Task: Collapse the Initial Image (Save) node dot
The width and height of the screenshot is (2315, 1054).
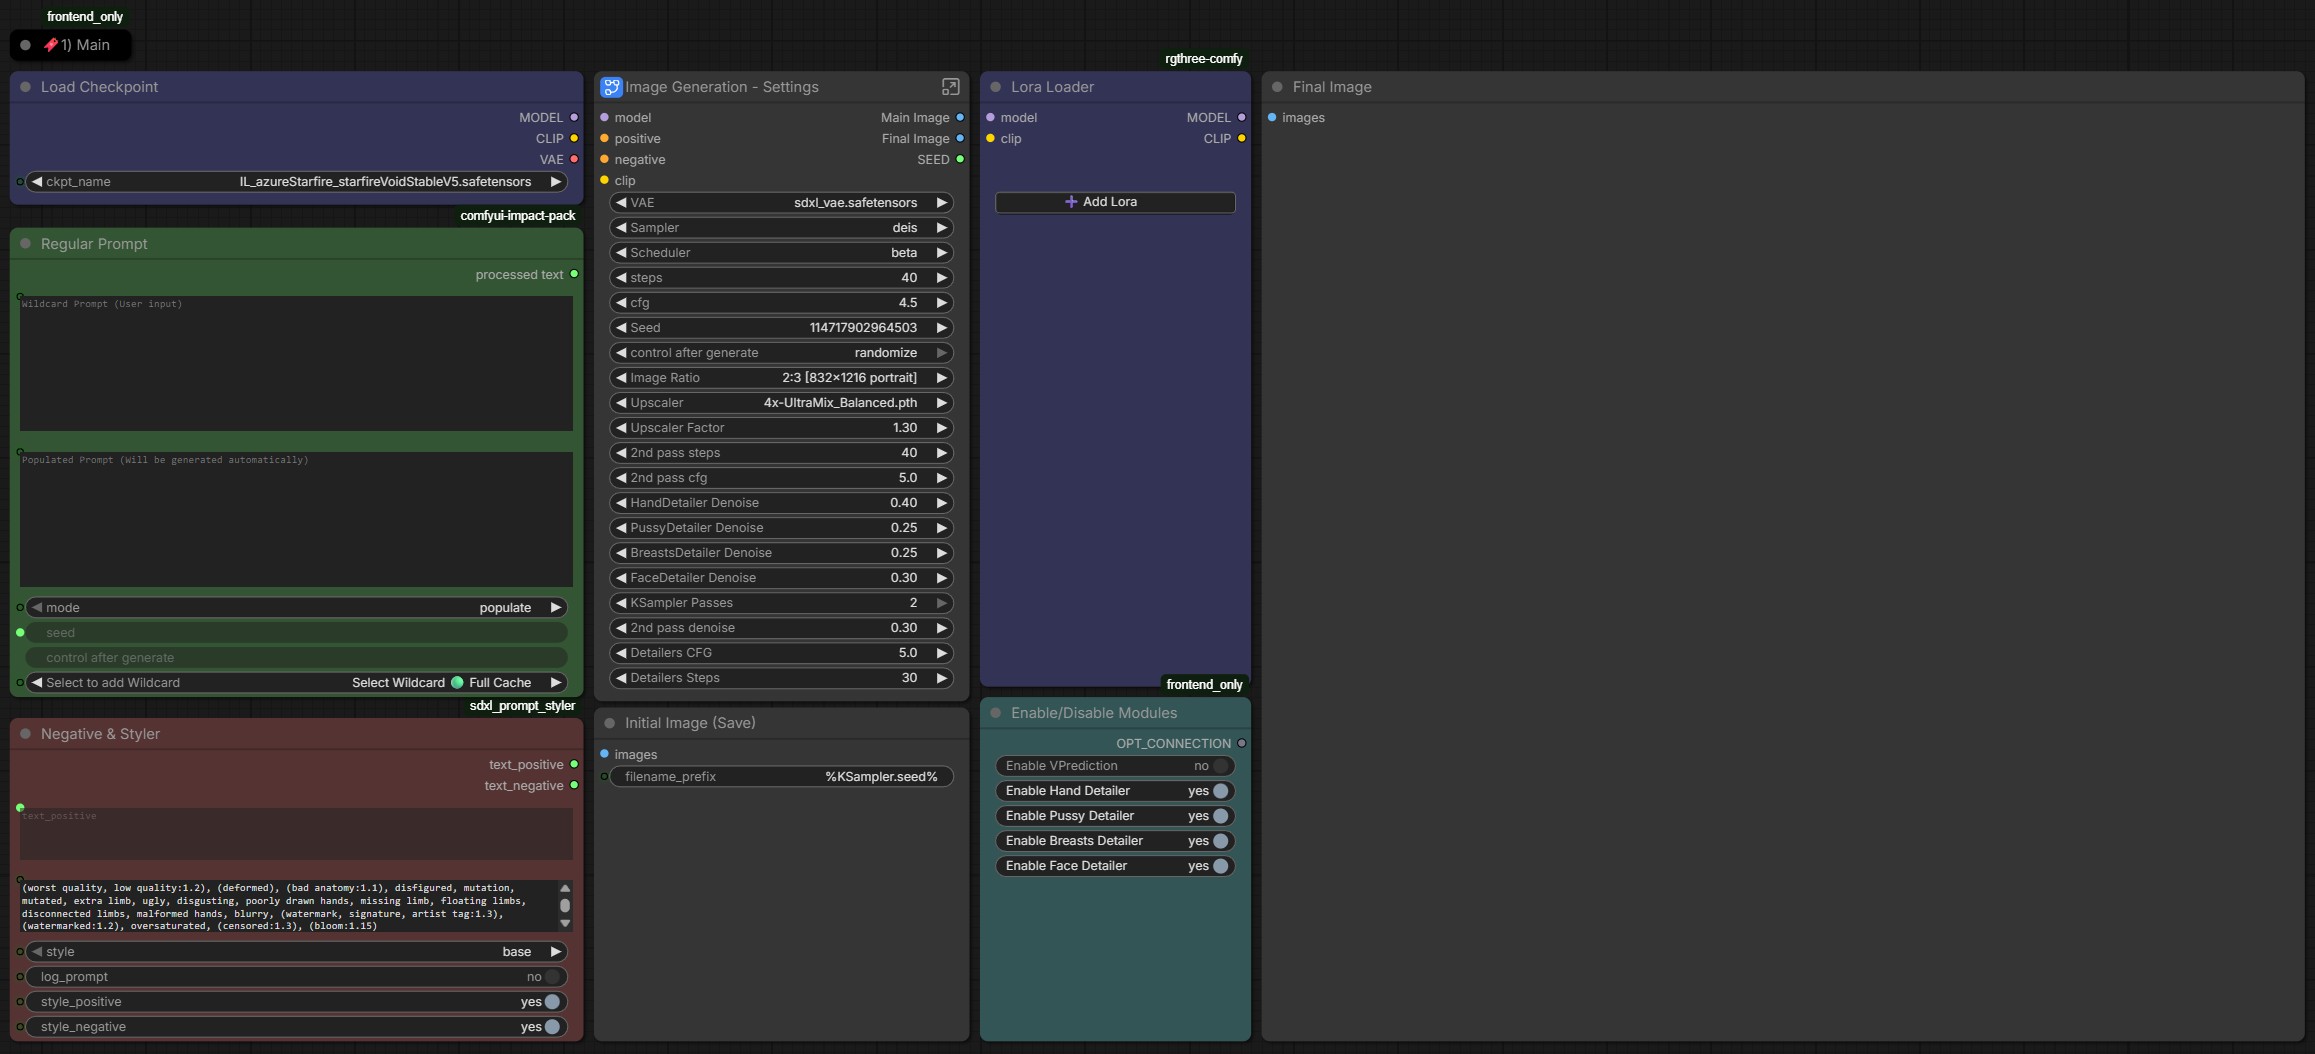Action: (610, 723)
